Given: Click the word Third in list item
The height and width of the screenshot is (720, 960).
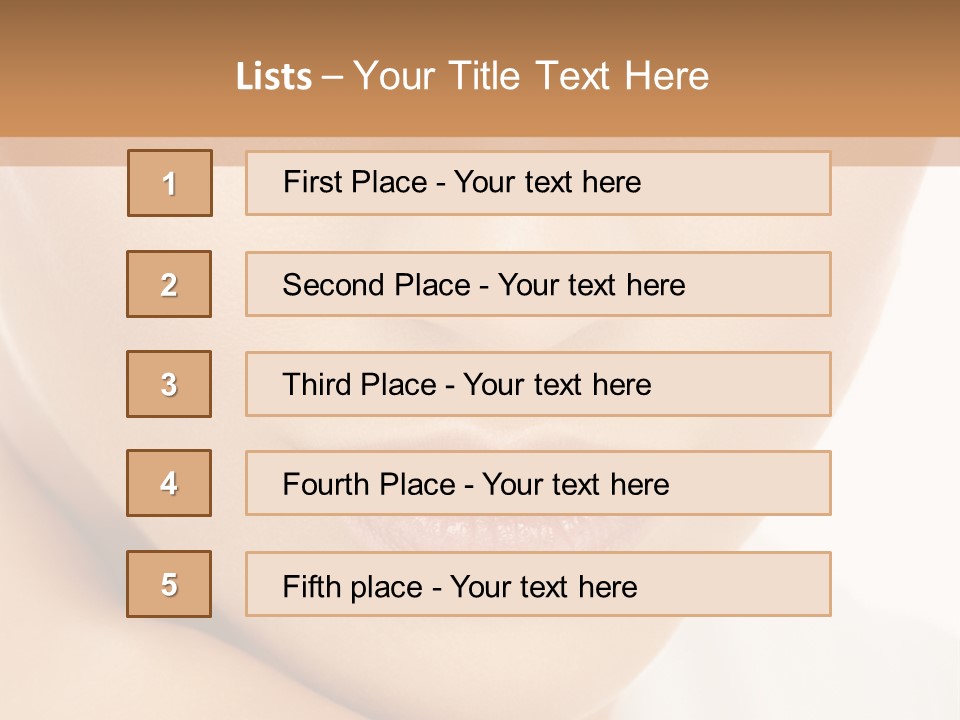Looking at the screenshot, I should point(317,384).
